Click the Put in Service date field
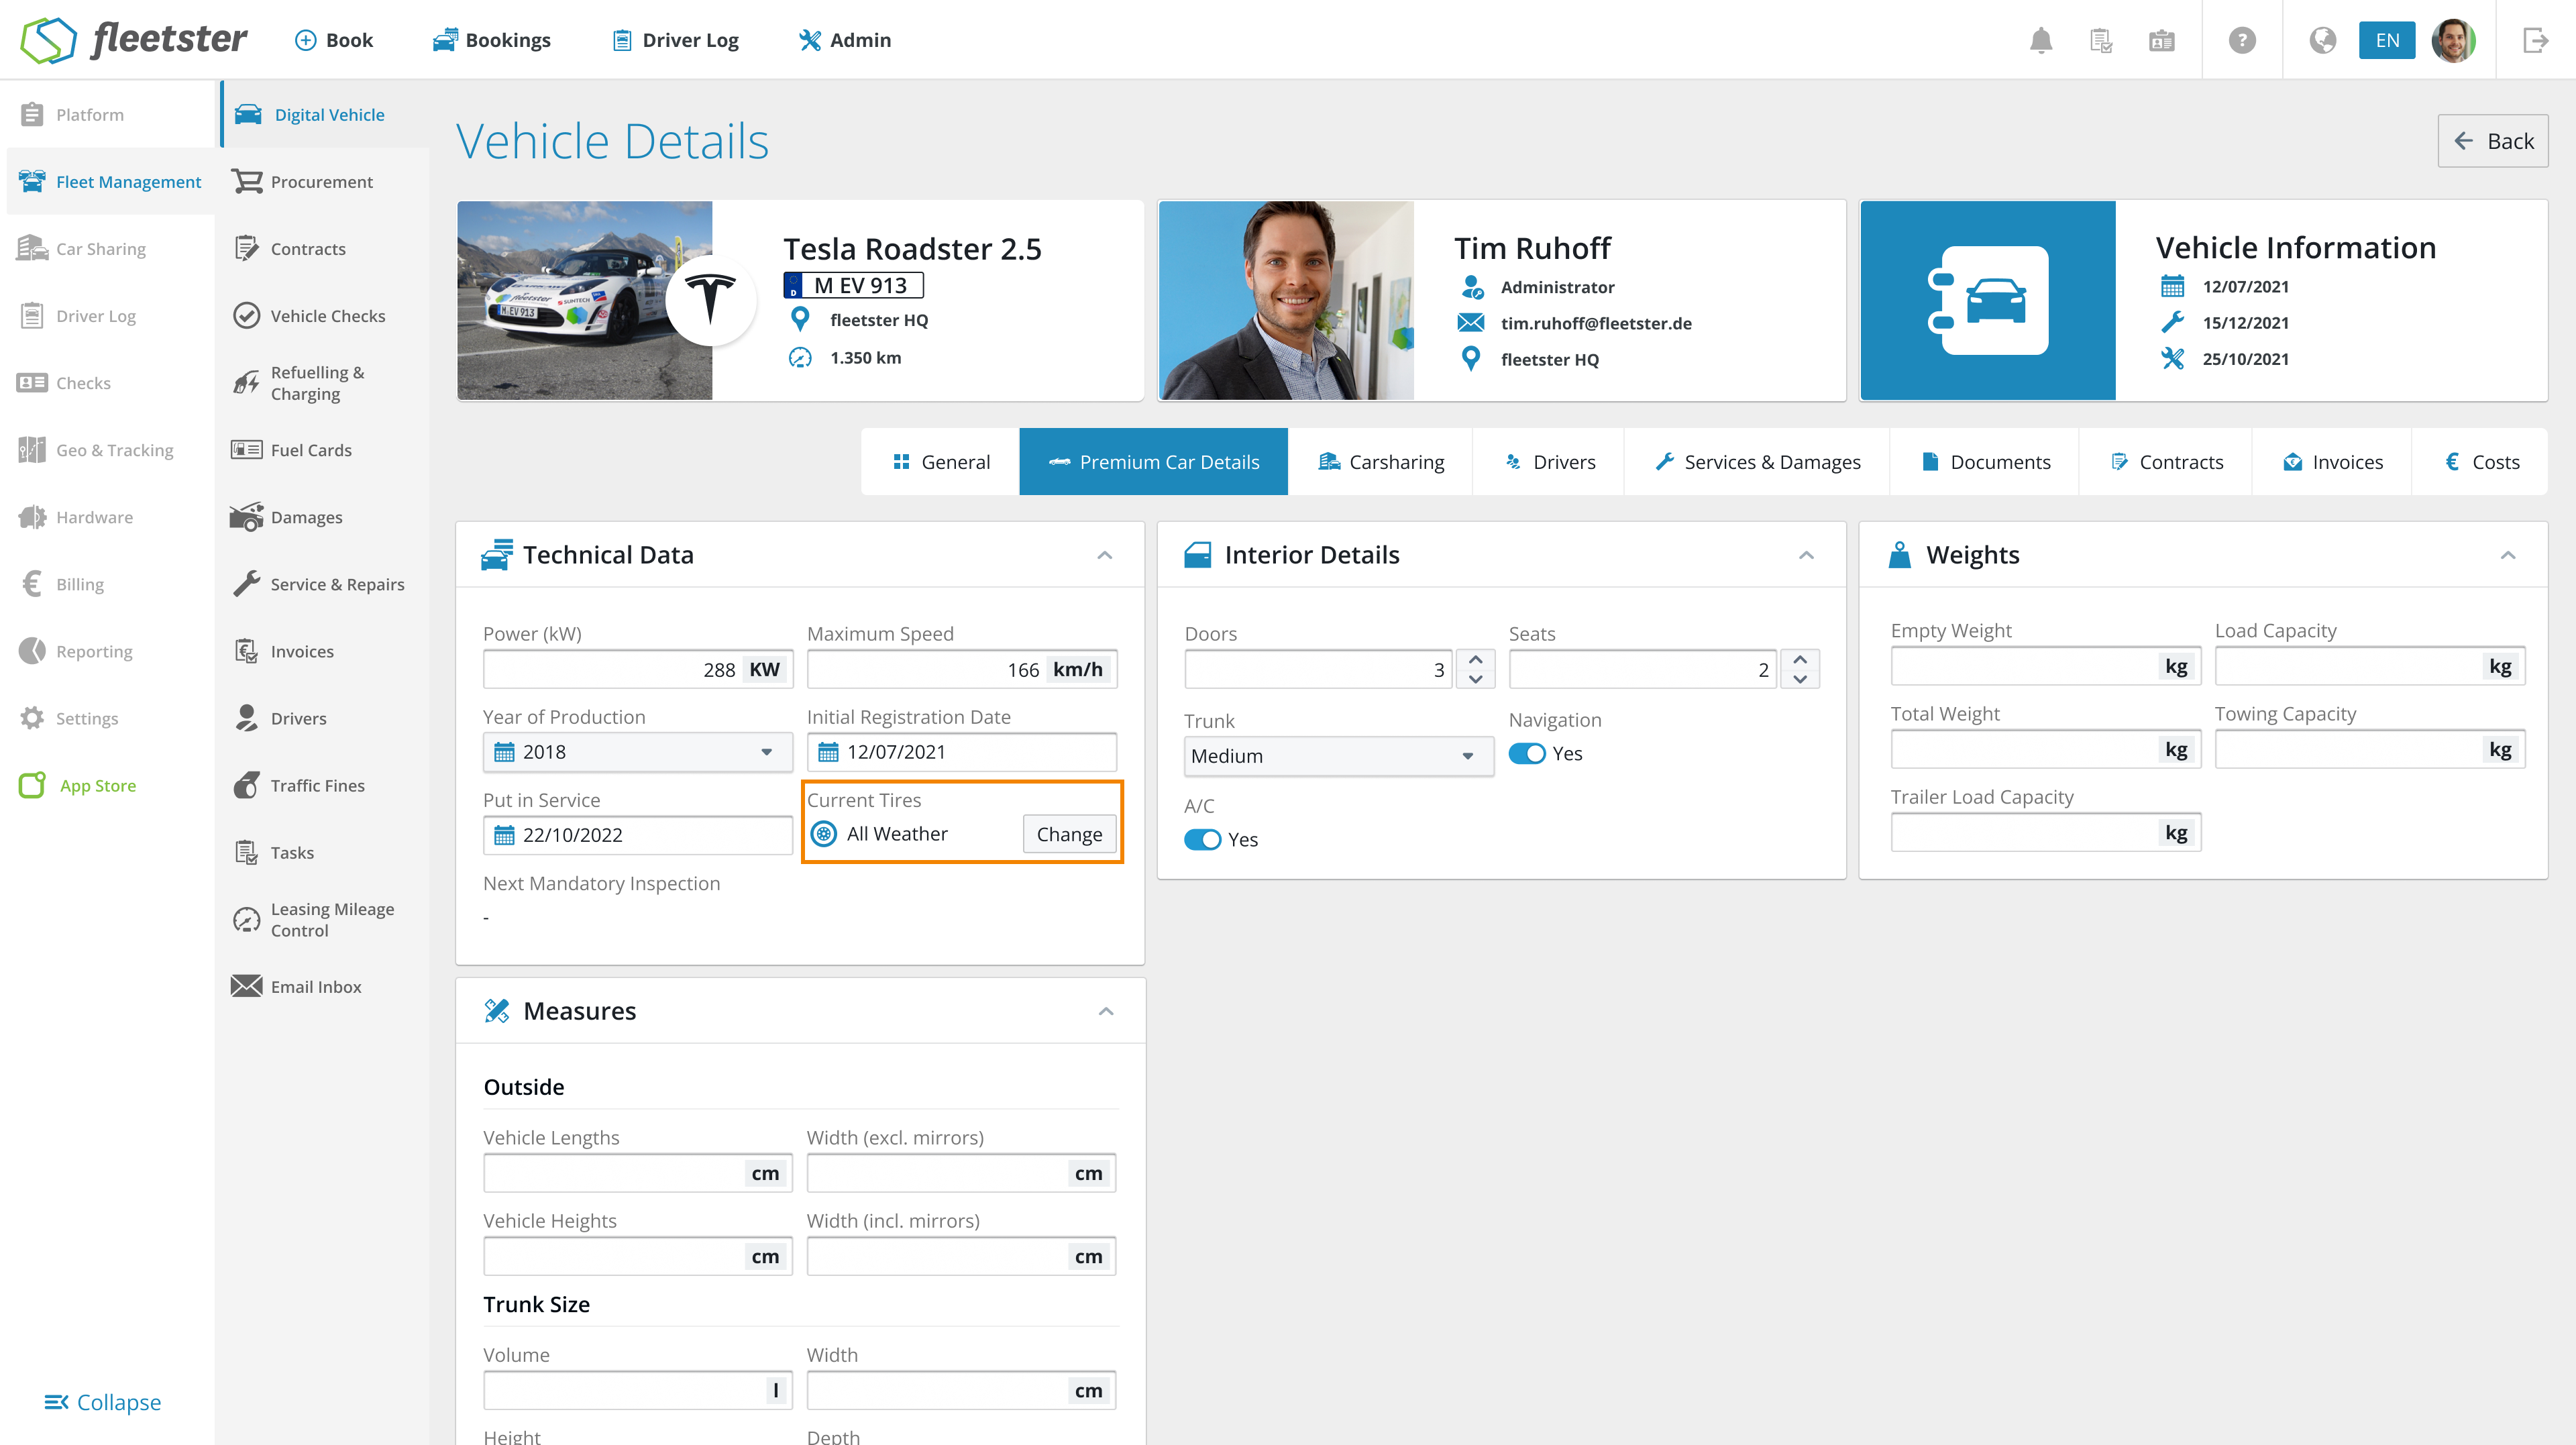This screenshot has width=2576, height=1445. point(638,835)
